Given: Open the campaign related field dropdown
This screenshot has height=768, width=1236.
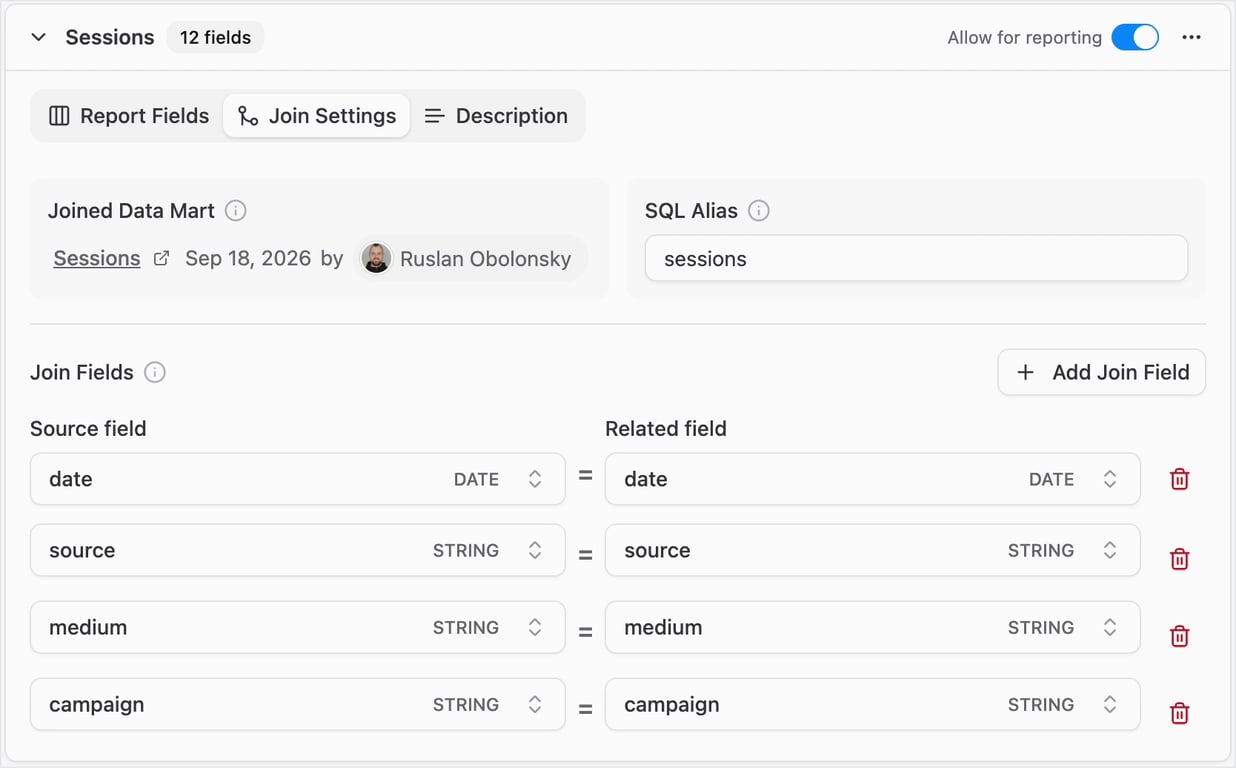Looking at the screenshot, I should (x=872, y=704).
